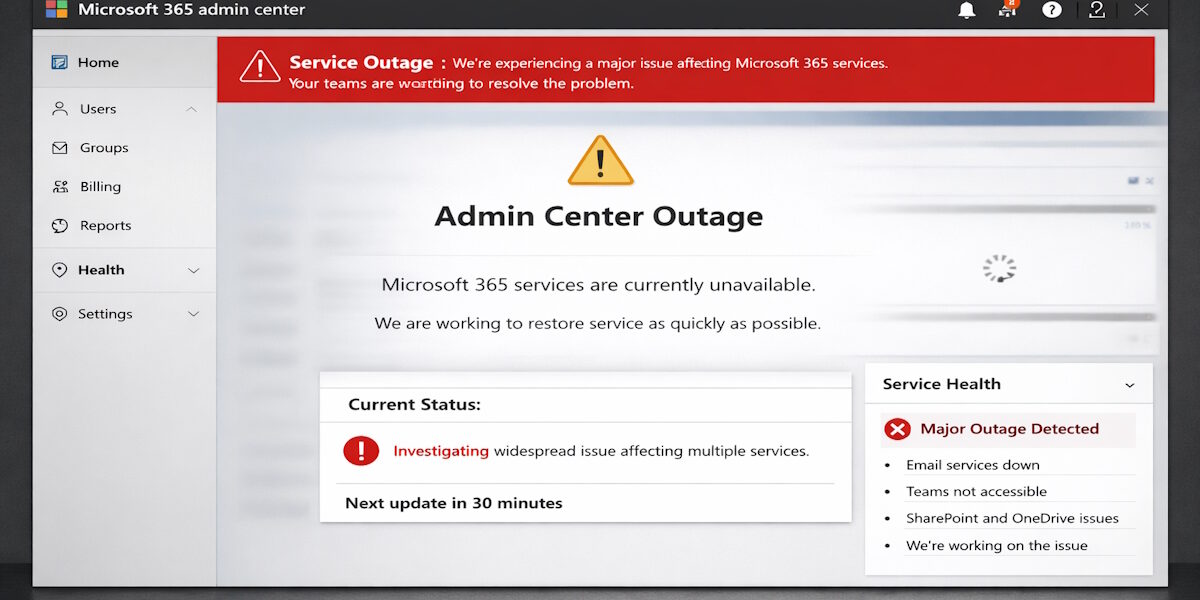Click the icon with orange badge
This screenshot has width=1200, height=600.
(1007, 9)
